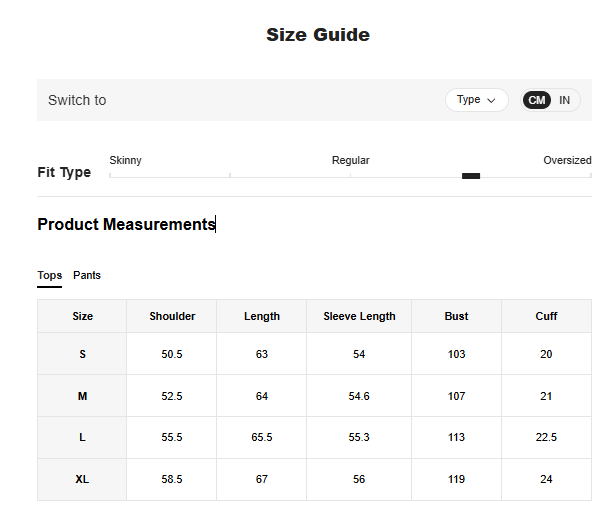The width and height of the screenshot is (607, 505).
Task: Click the Length column header
Action: pos(262,316)
